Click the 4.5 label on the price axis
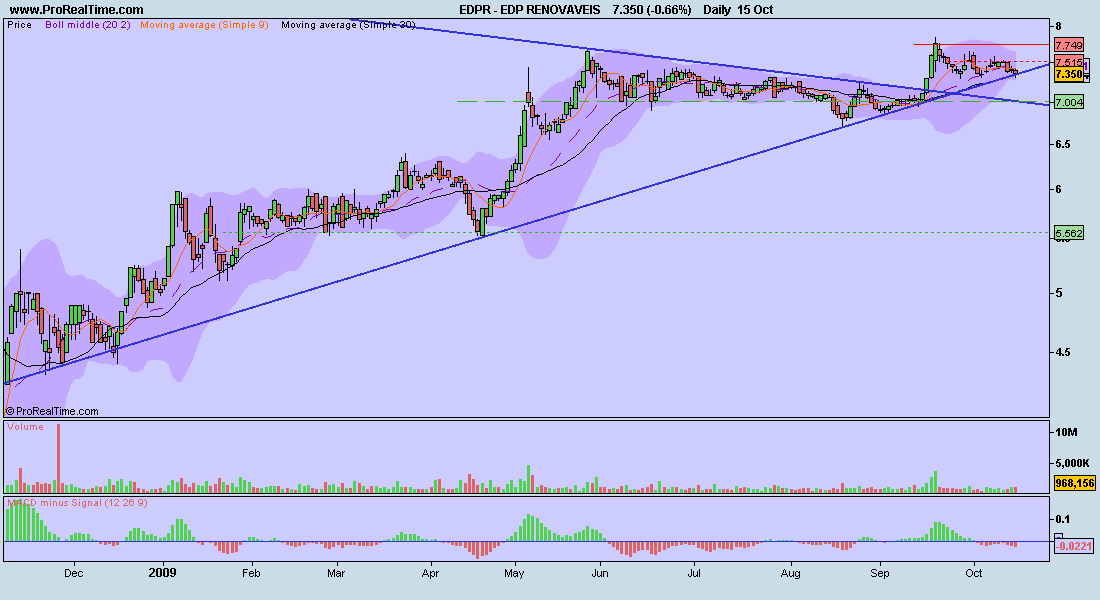 tap(1063, 353)
